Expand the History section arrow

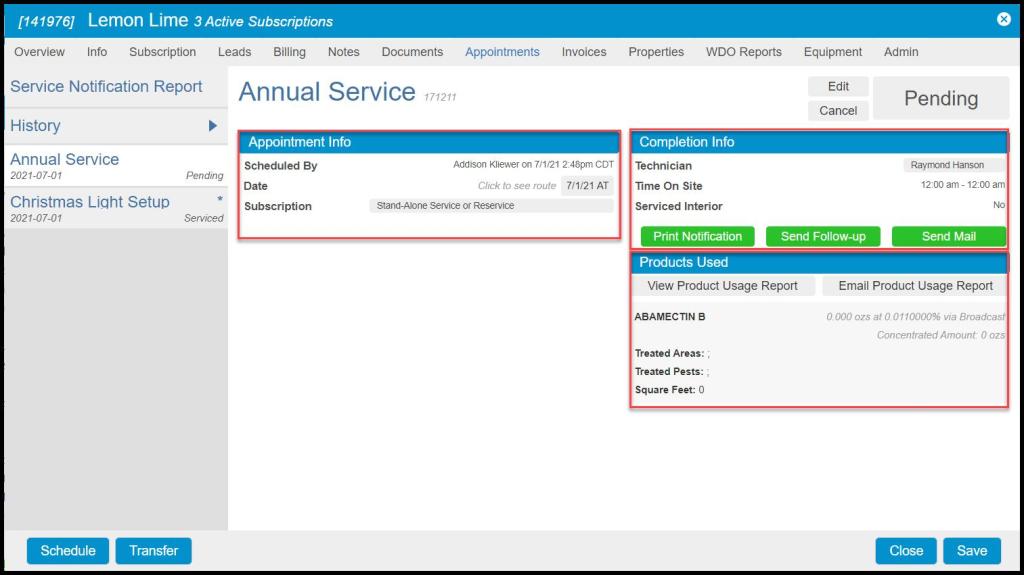[212, 126]
